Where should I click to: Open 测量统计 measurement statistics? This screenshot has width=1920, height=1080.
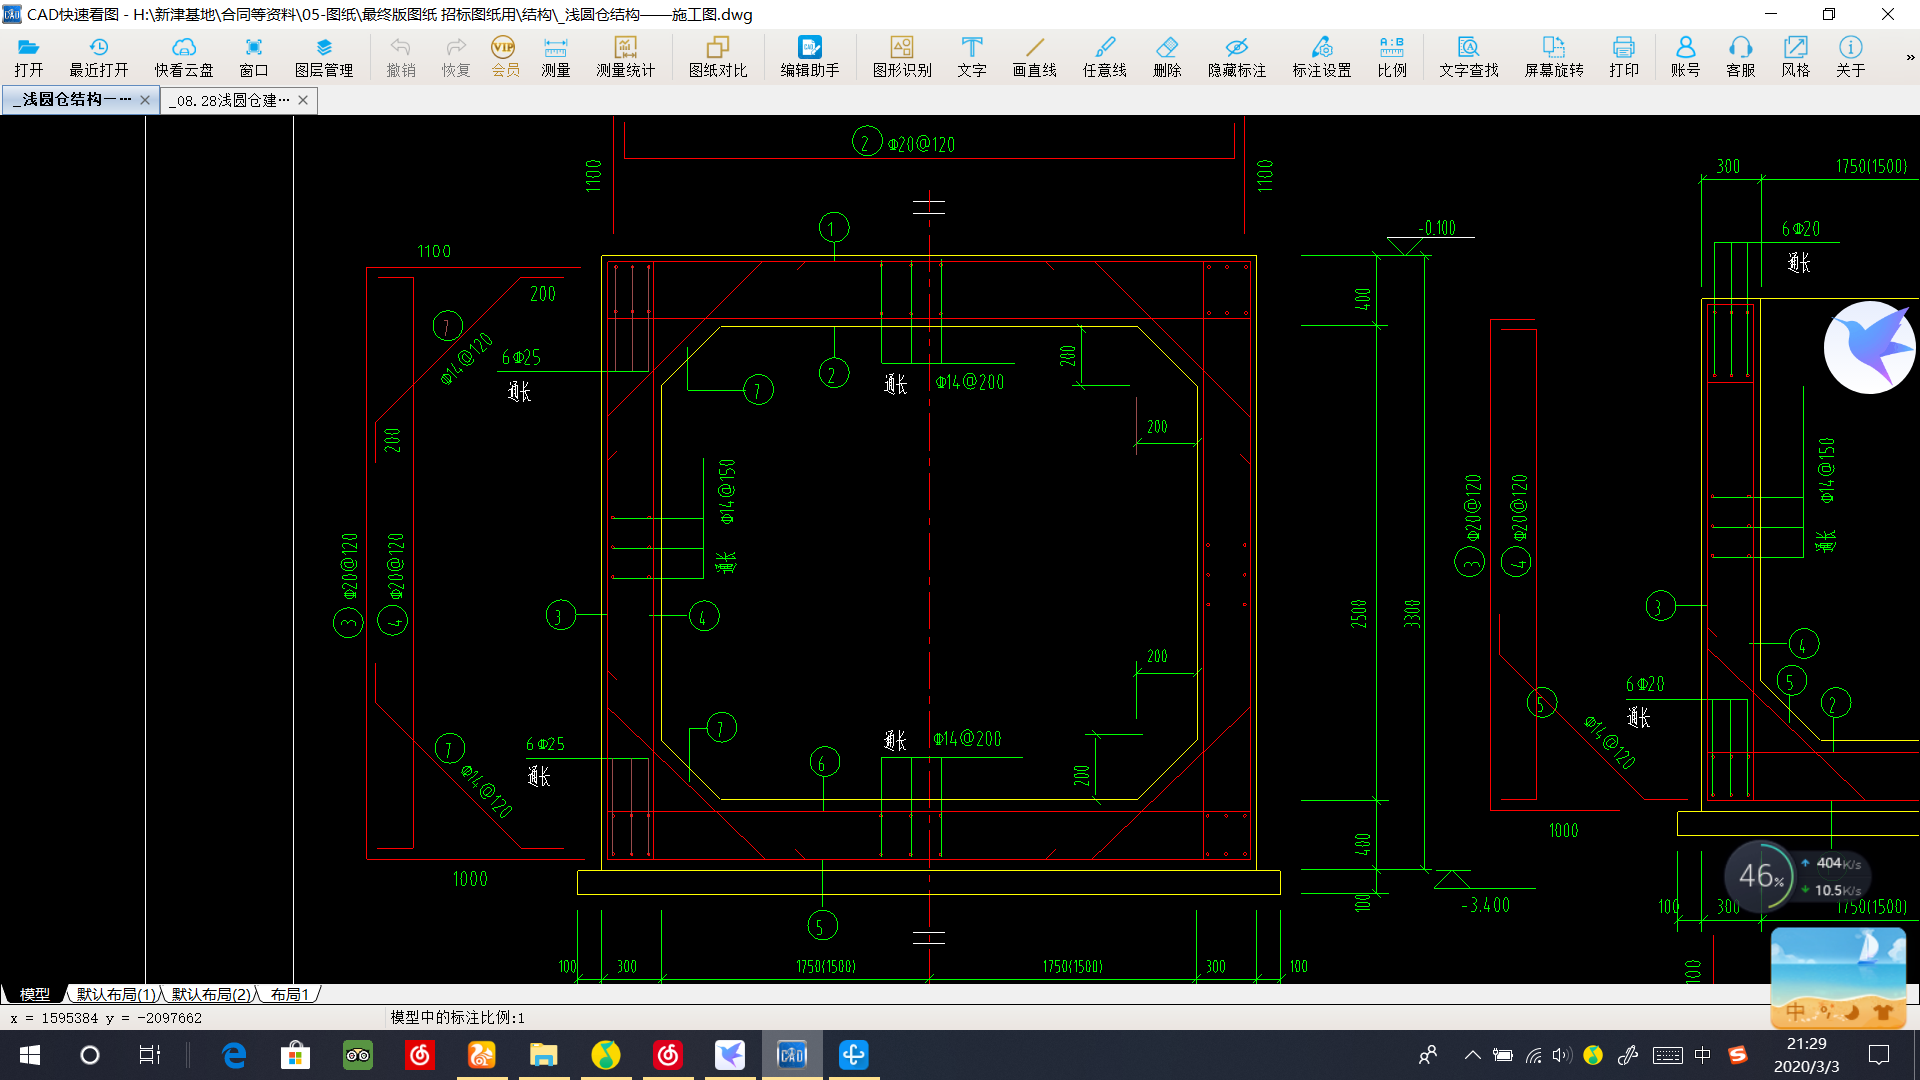pyautogui.click(x=626, y=57)
